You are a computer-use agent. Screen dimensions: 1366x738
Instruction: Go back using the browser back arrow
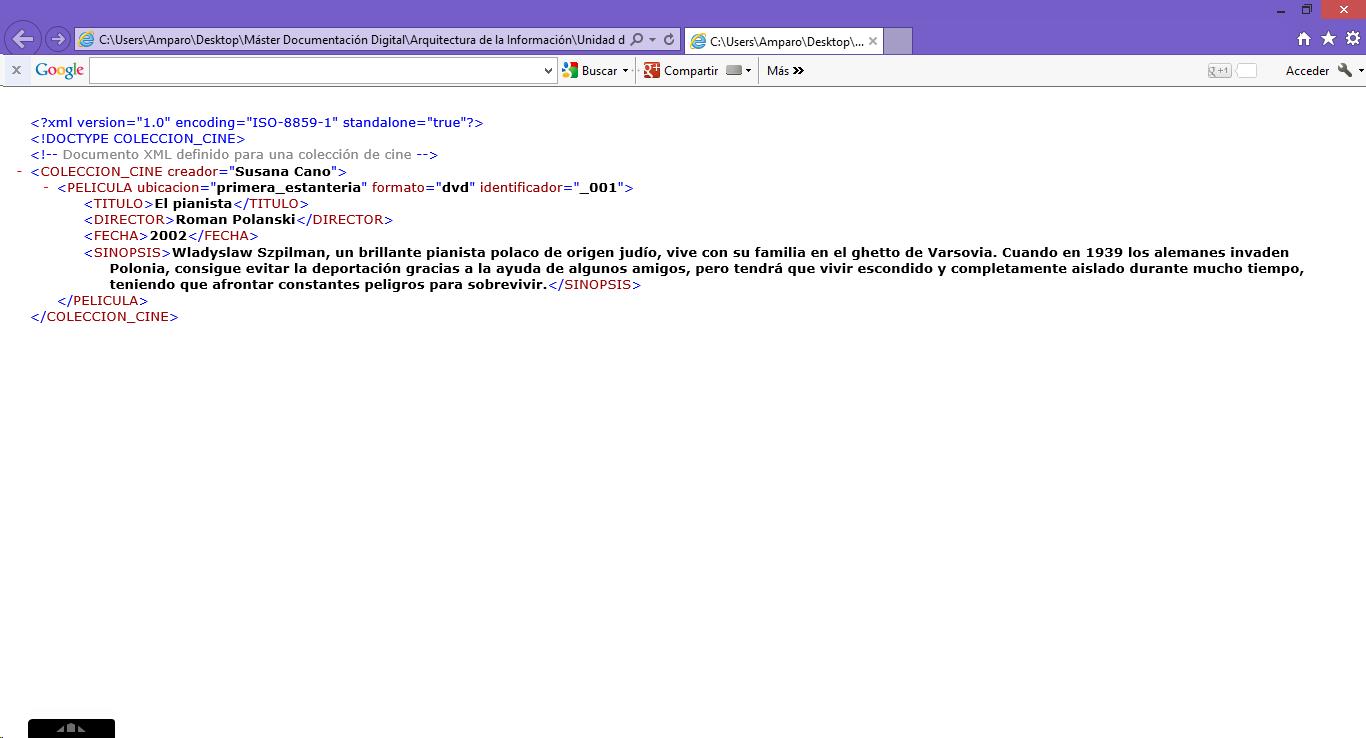coord(22,39)
